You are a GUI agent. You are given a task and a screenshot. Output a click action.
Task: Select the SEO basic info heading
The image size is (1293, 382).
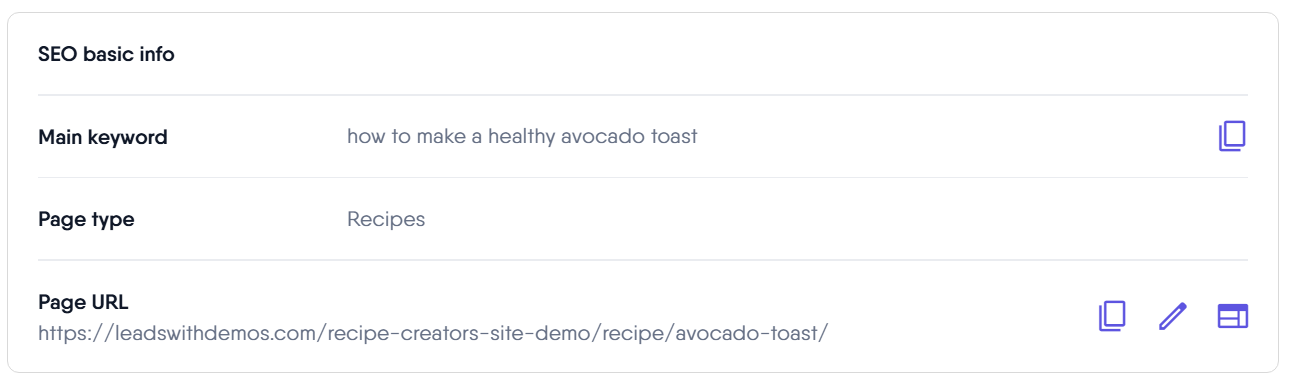[x=106, y=54]
